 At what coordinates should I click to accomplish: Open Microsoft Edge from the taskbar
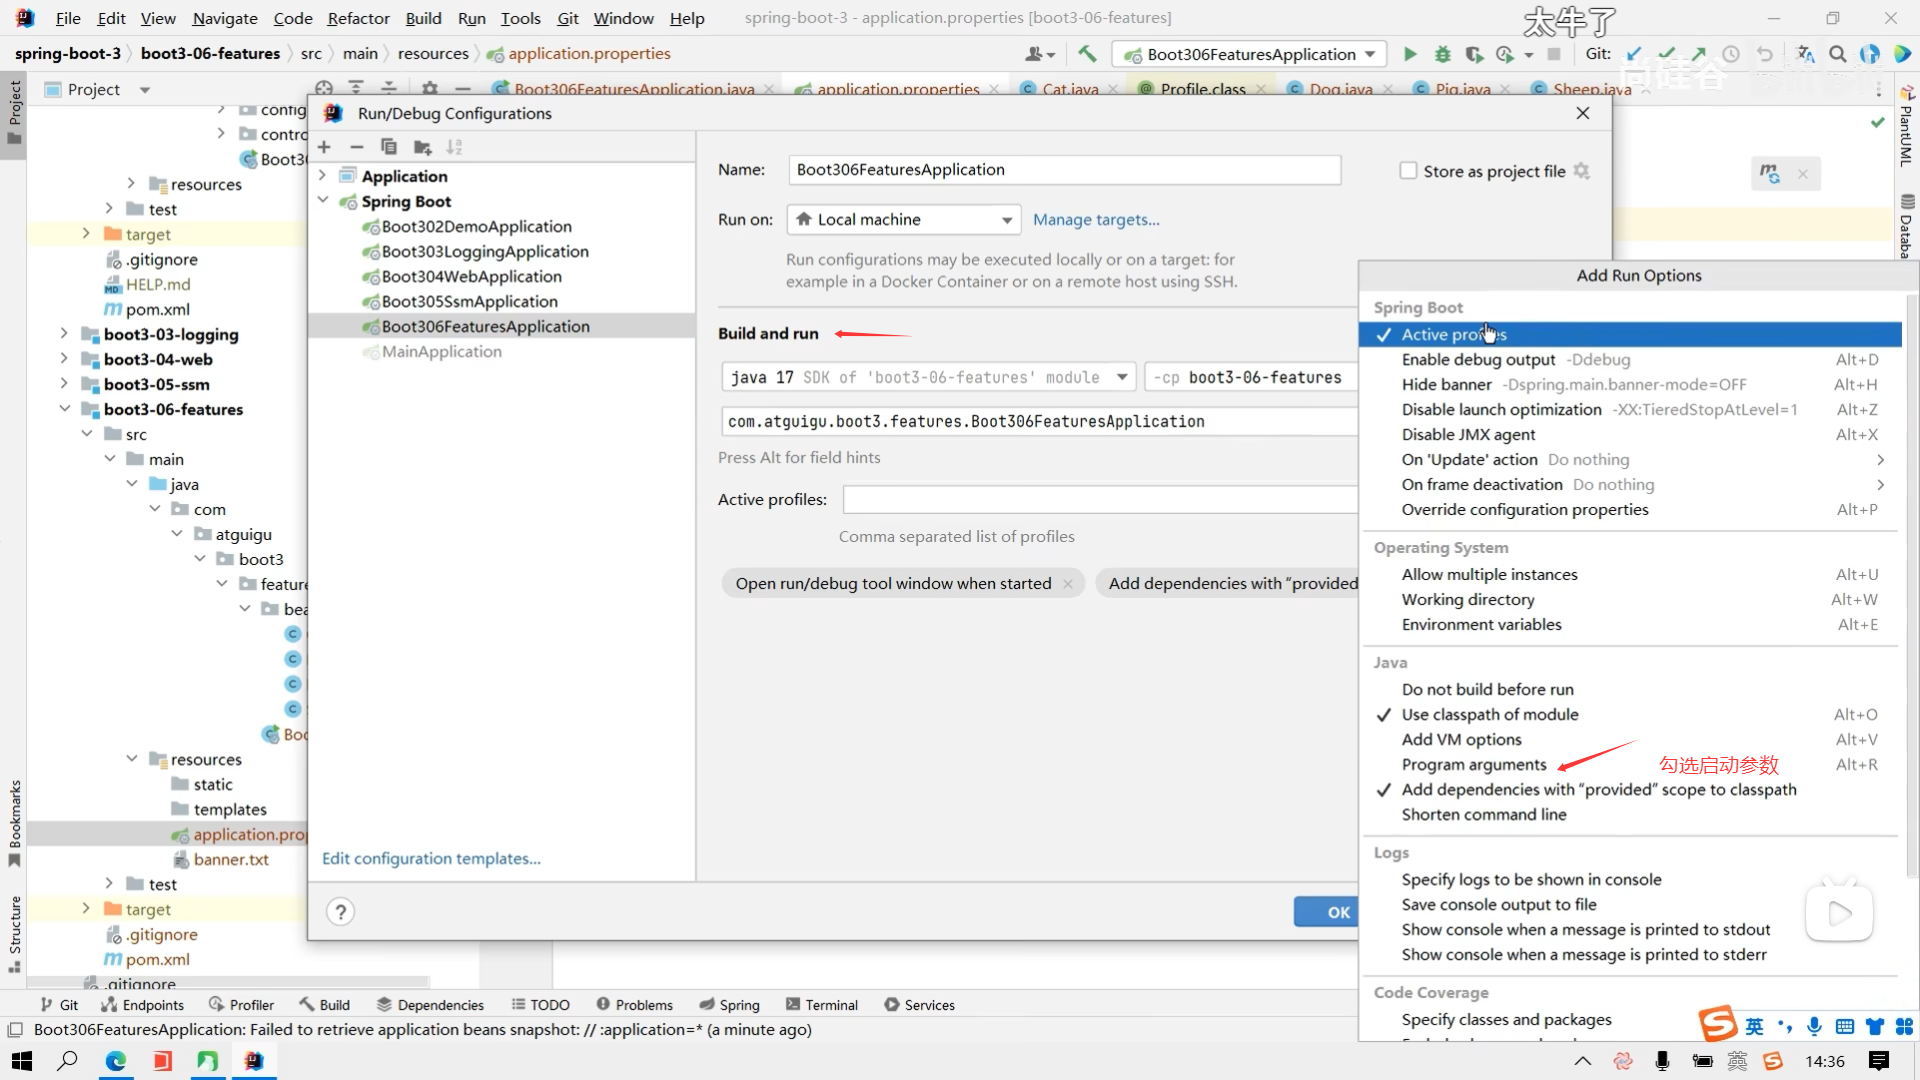(x=116, y=1061)
